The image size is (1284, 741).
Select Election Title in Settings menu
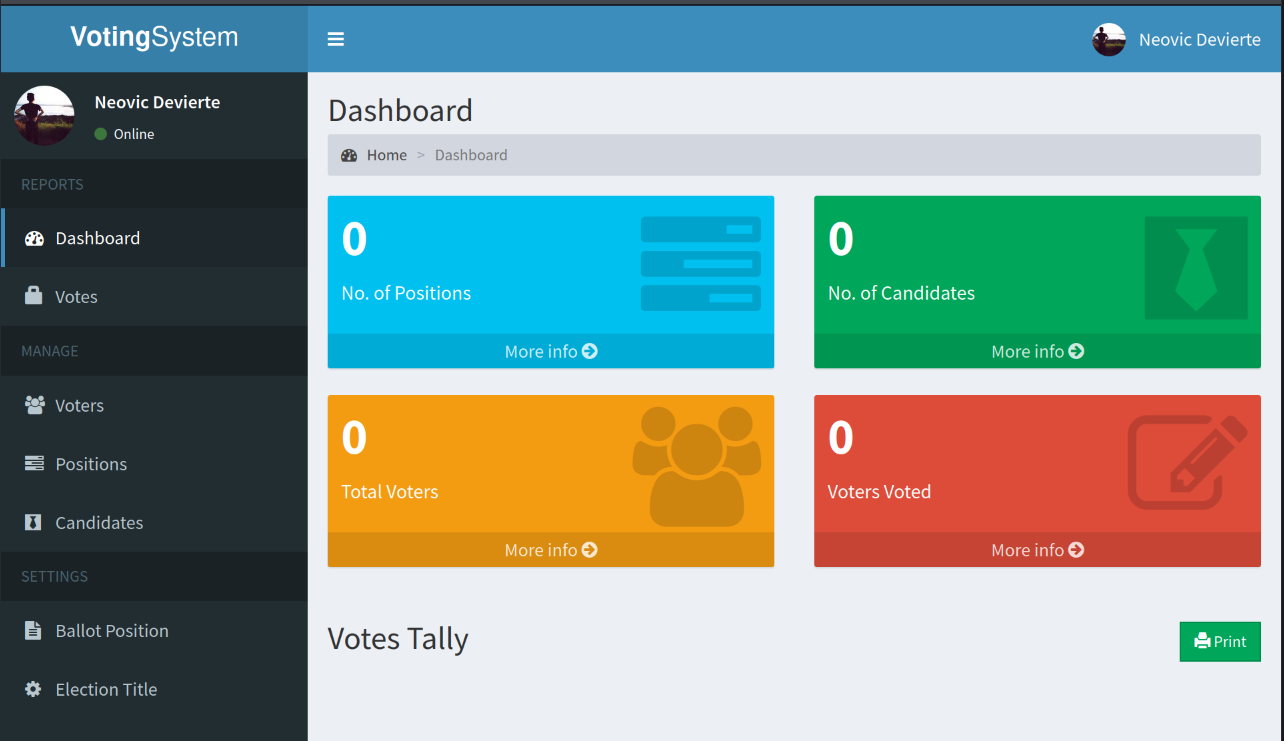106,690
